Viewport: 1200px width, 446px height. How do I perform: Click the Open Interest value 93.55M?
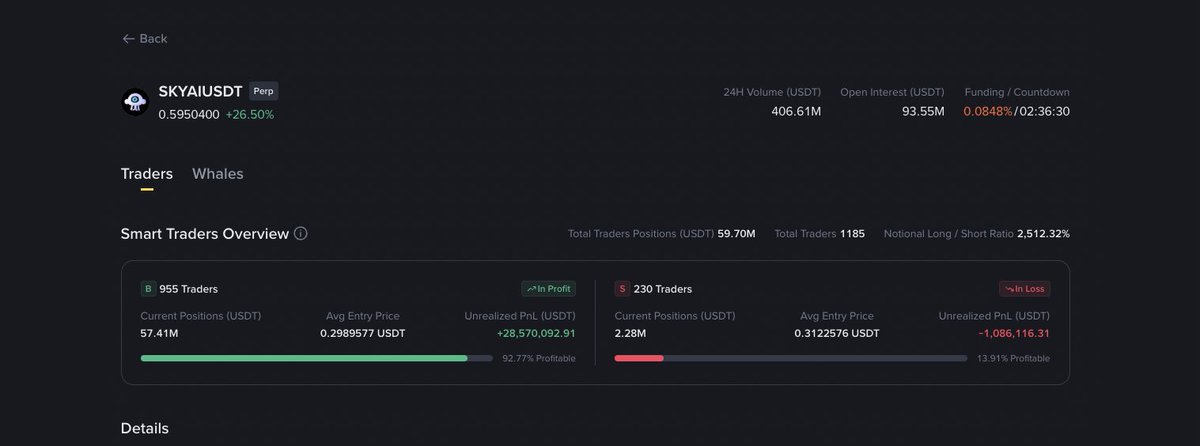coord(923,111)
